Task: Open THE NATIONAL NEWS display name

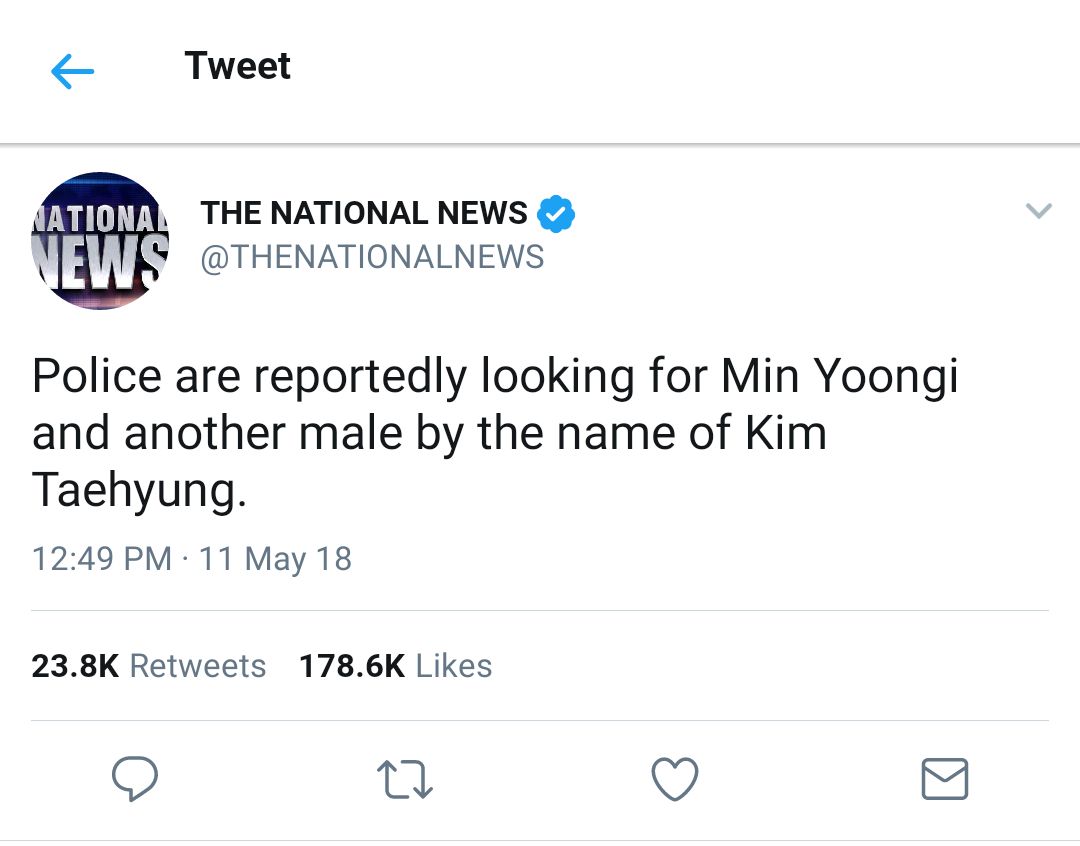Action: 364,213
